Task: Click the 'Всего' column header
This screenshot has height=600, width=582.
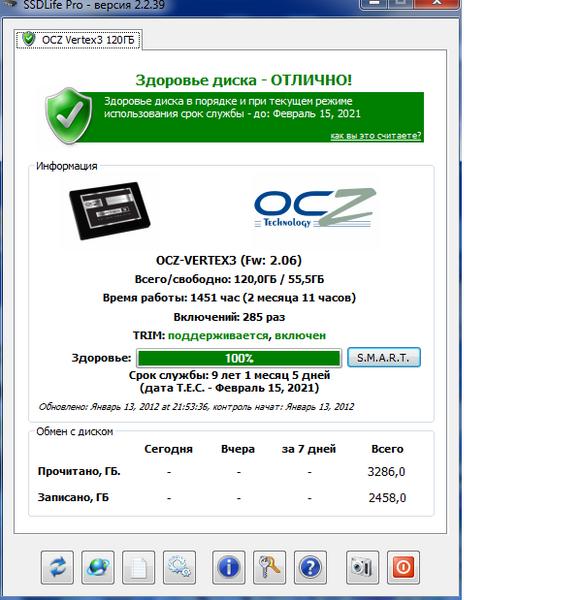Action: (x=387, y=449)
